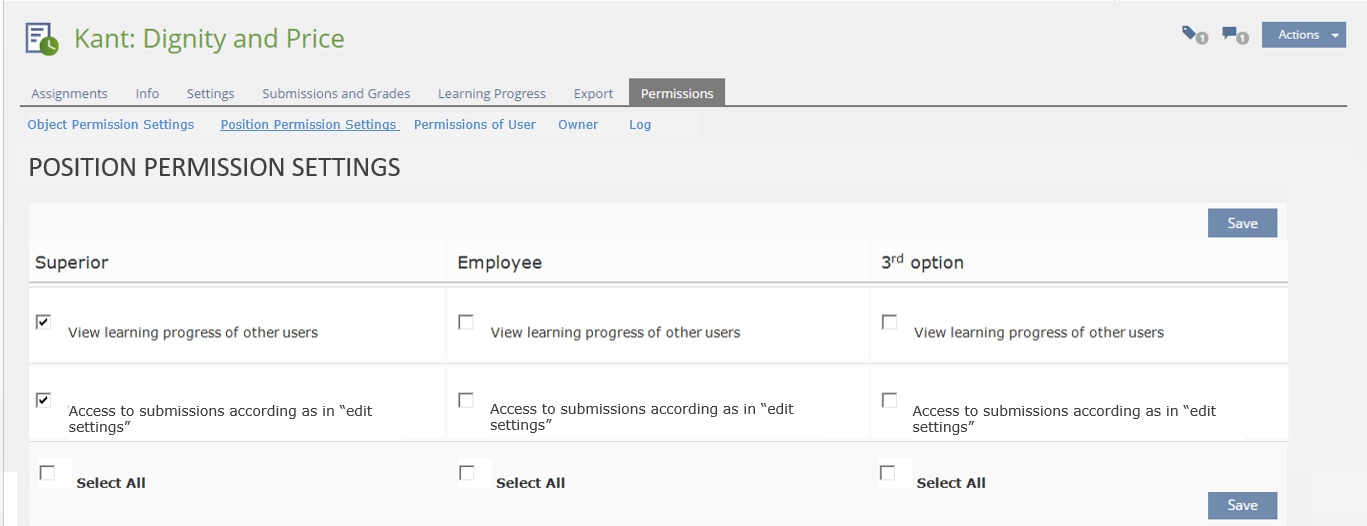The height and width of the screenshot is (526, 1367).
Task: Click the comments speech bubble icon
Action: pos(1235,36)
